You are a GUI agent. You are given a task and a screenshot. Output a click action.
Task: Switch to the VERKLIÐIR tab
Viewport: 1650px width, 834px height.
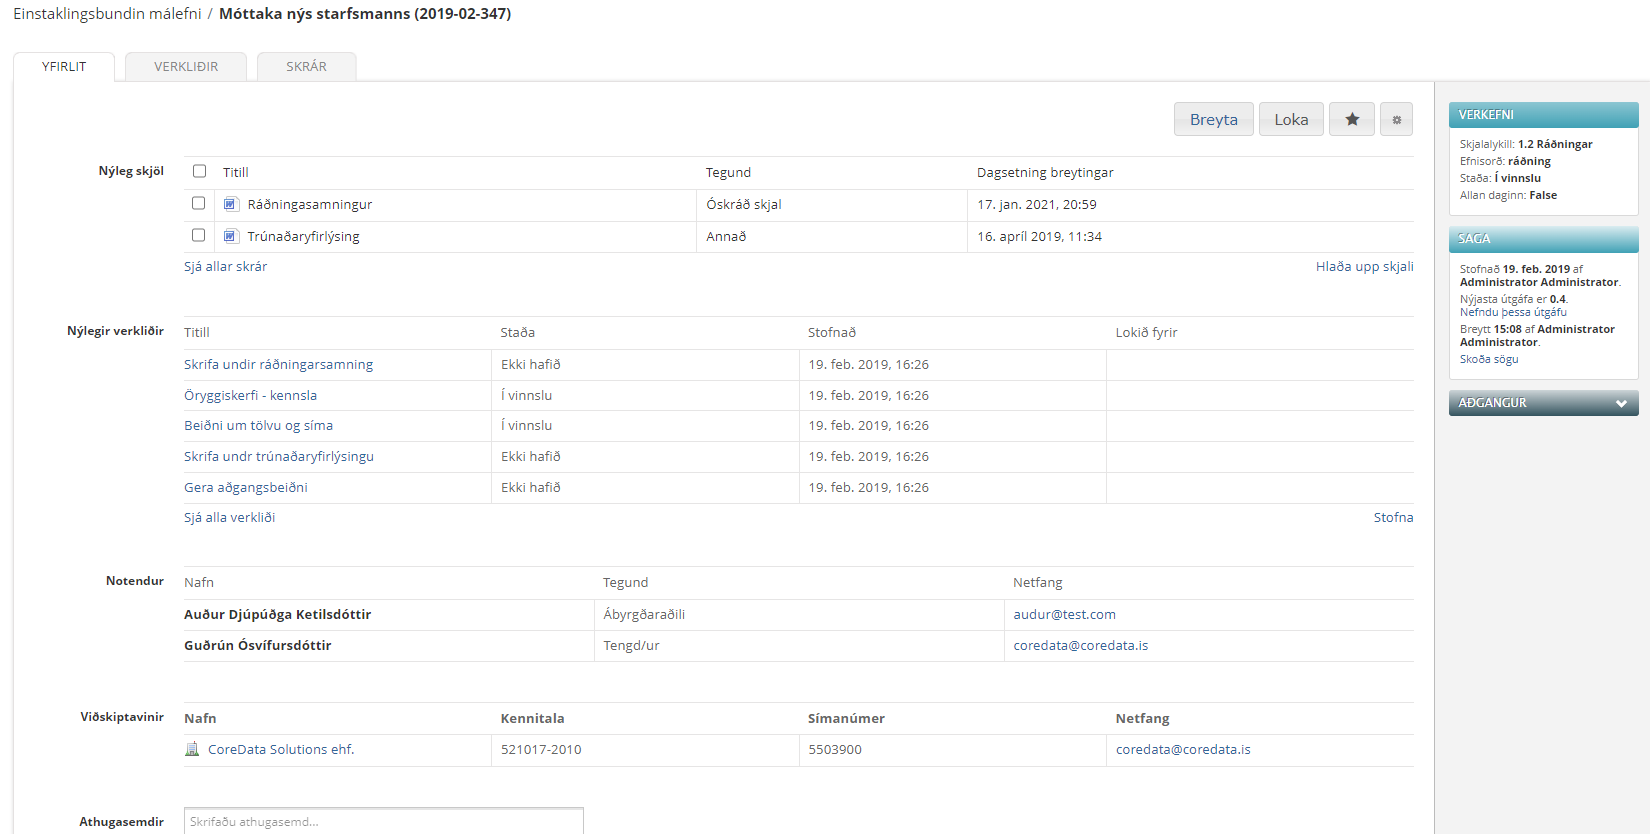pyautogui.click(x=186, y=67)
